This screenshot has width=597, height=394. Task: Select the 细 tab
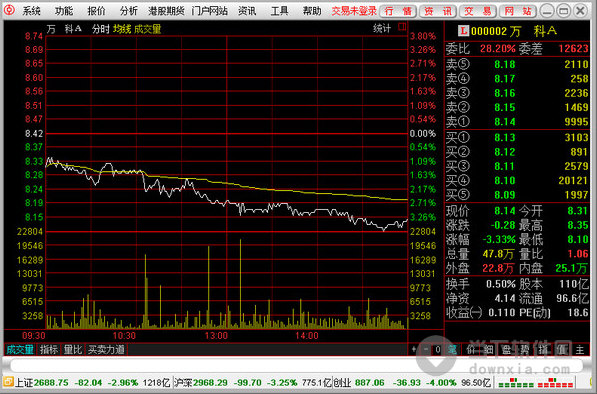point(488,349)
